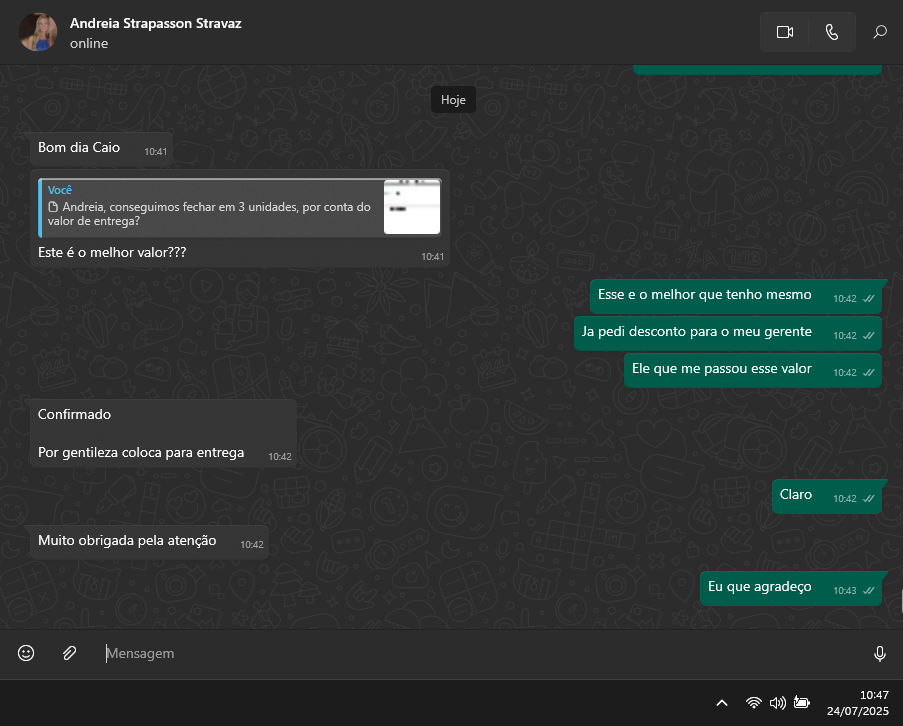
Task: Open the Wi-Fi network tray icon
Action: [x=754, y=703]
